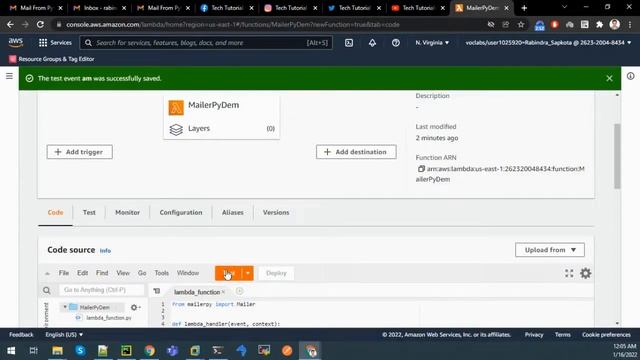The width and height of the screenshot is (640, 360).
Task: Open the Feedback link in footer
Action: 21,334
